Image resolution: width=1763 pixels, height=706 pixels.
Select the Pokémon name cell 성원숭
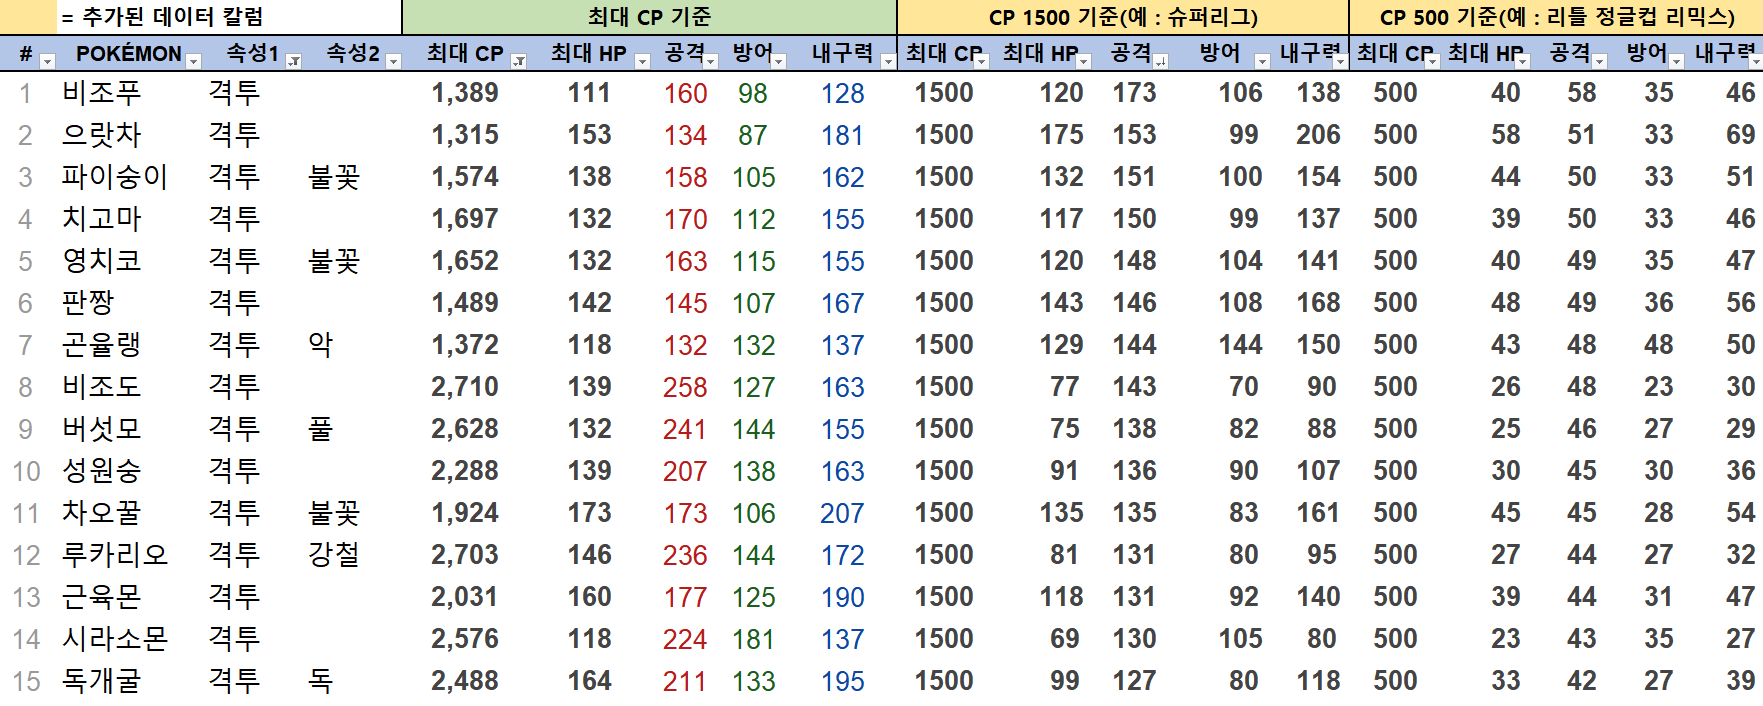(102, 471)
